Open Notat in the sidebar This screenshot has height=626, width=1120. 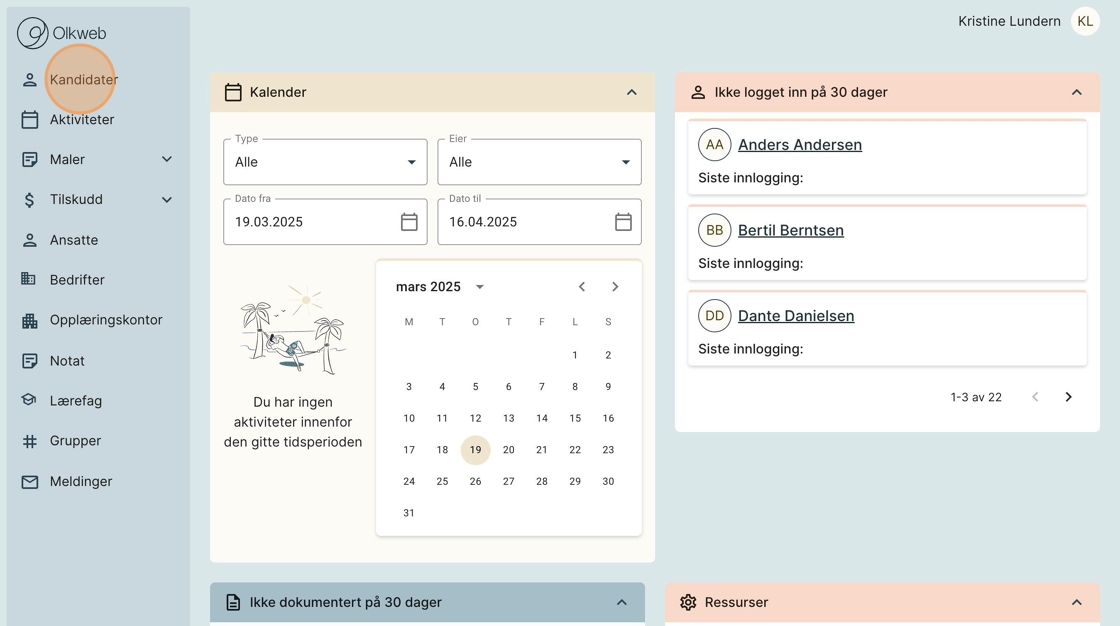pos(67,361)
